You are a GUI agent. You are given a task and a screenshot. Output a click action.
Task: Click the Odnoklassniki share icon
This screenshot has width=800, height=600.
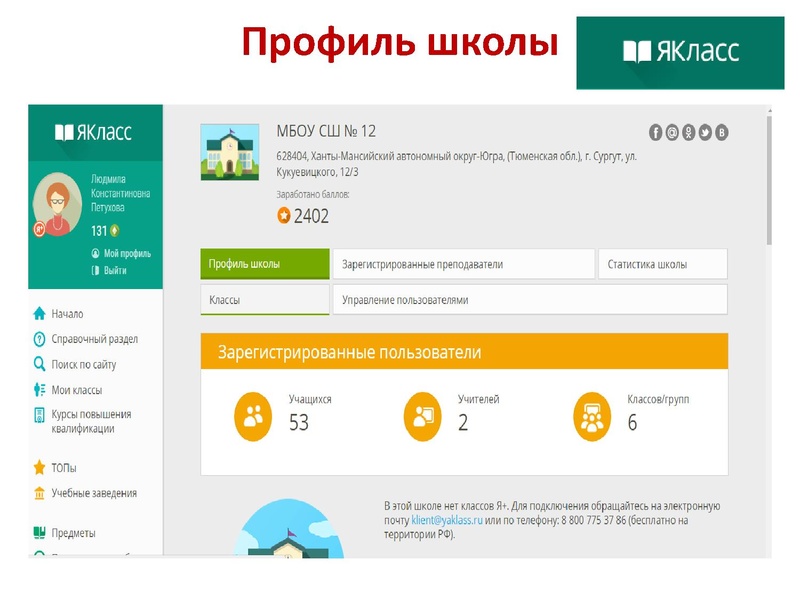tap(688, 132)
